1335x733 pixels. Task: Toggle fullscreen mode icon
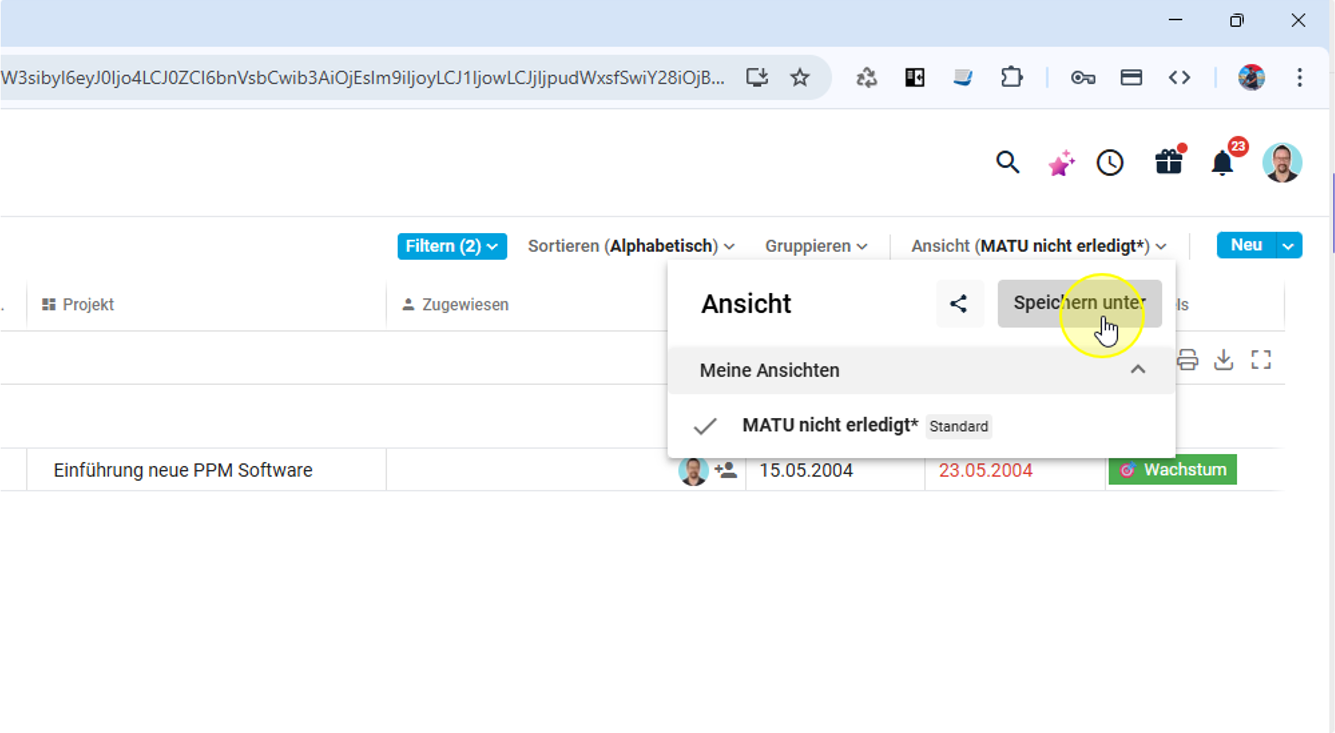[1261, 360]
